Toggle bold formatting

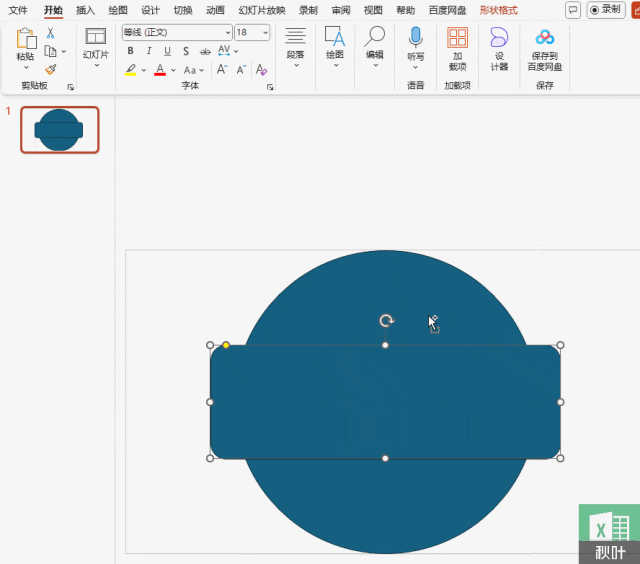131,51
